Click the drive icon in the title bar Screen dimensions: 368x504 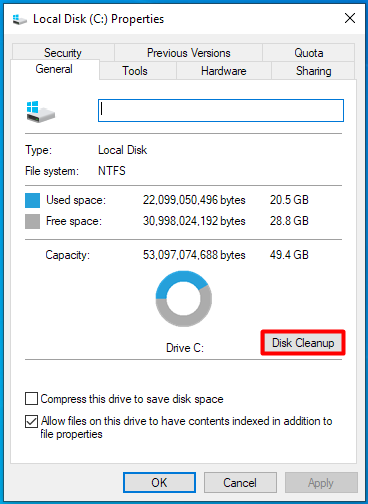pyautogui.click(x=19, y=19)
